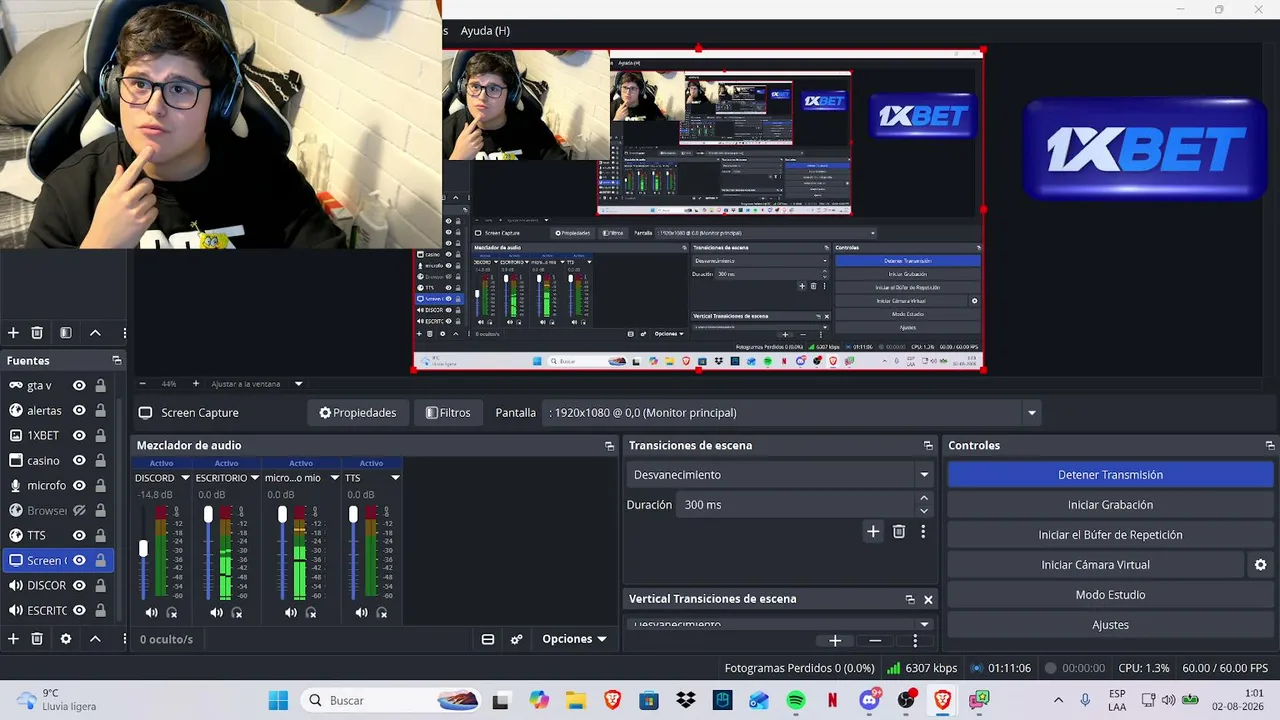
Task: Delete selected source with Fuentes trash icon
Action: click(x=37, y=638)
